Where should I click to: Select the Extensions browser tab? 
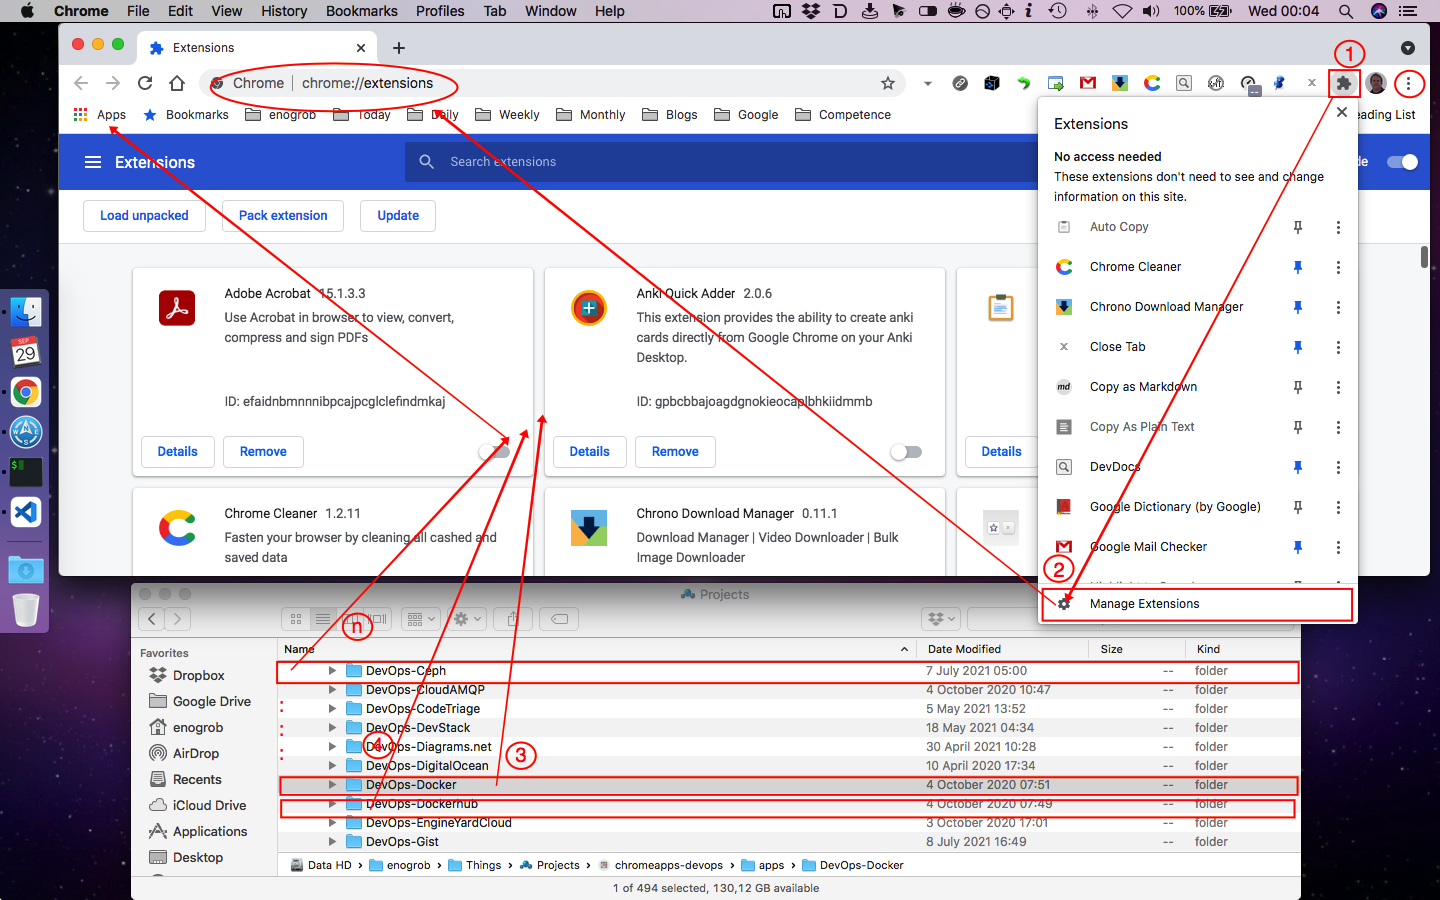[x=257, y=48]
